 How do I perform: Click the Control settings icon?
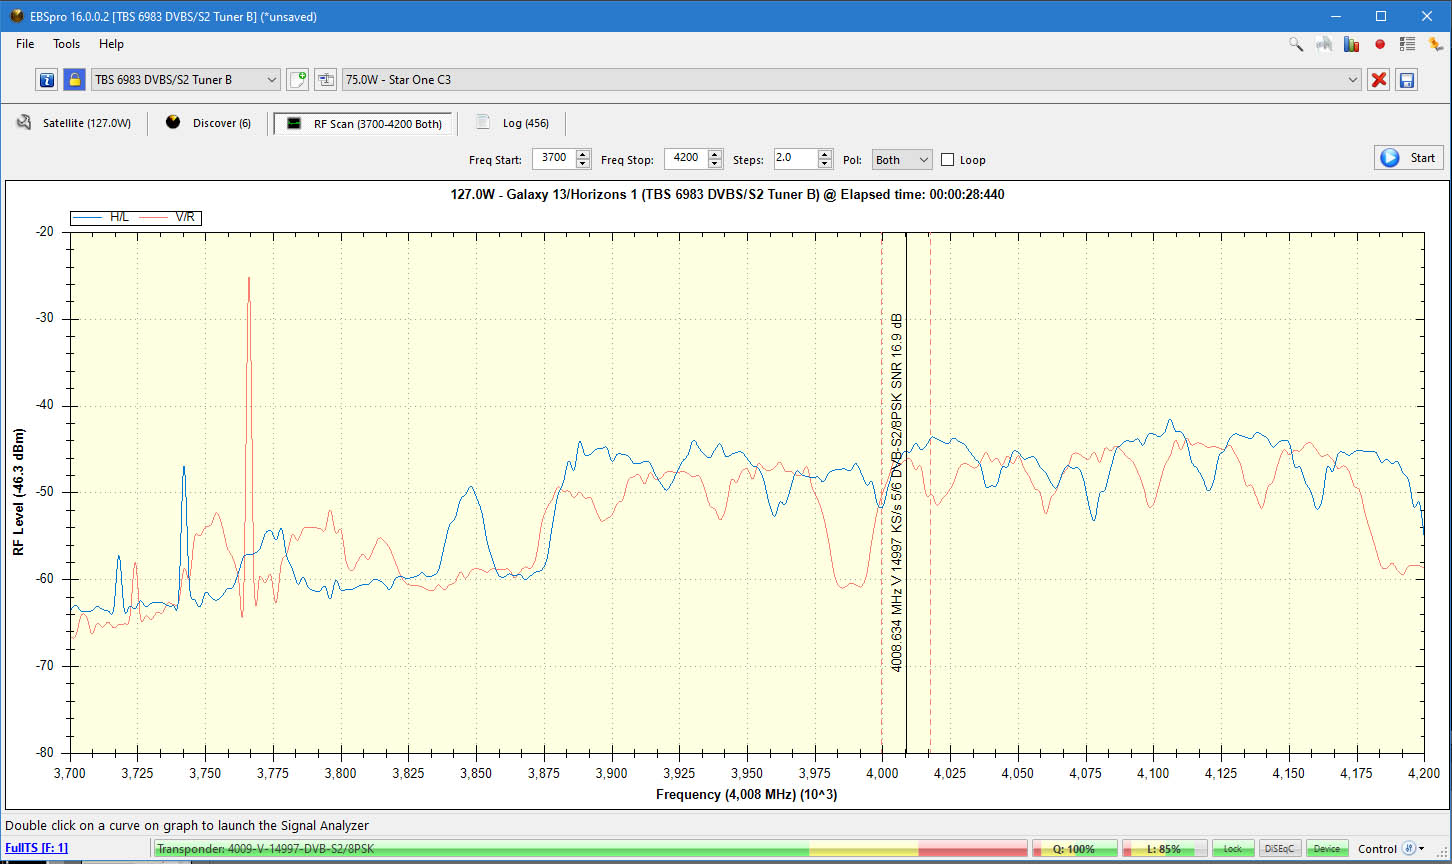[1408, 848]
